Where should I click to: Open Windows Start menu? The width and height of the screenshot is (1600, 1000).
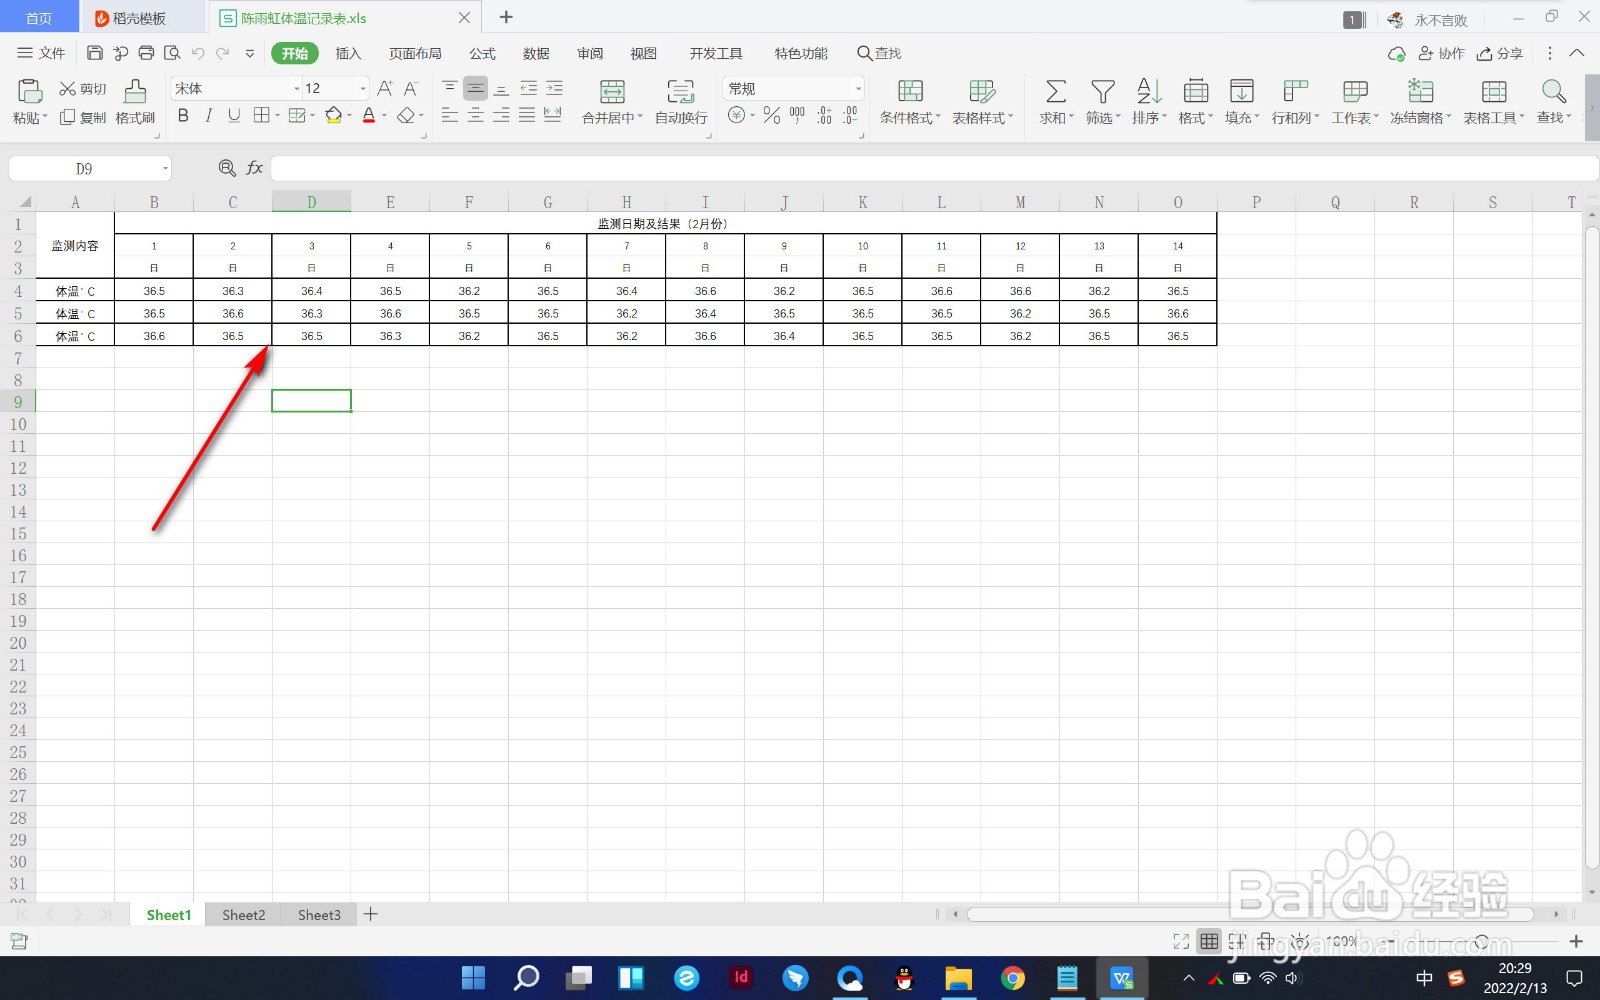[x=473, y=978]
